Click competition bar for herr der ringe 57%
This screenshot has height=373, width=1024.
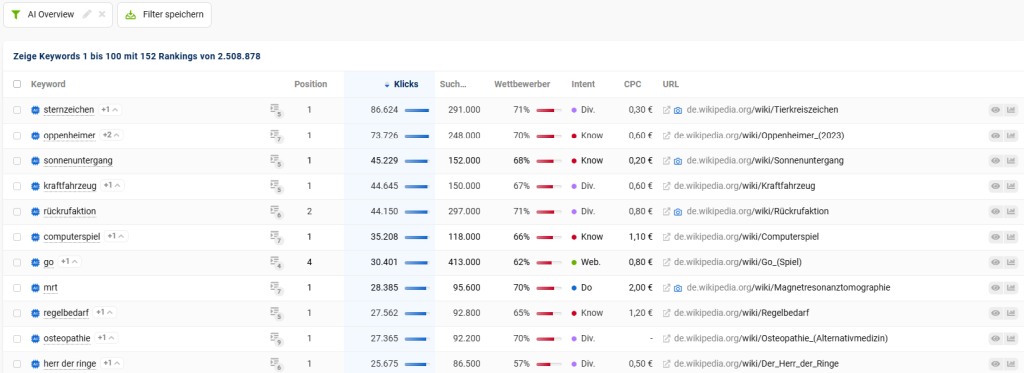pos(549,364)
